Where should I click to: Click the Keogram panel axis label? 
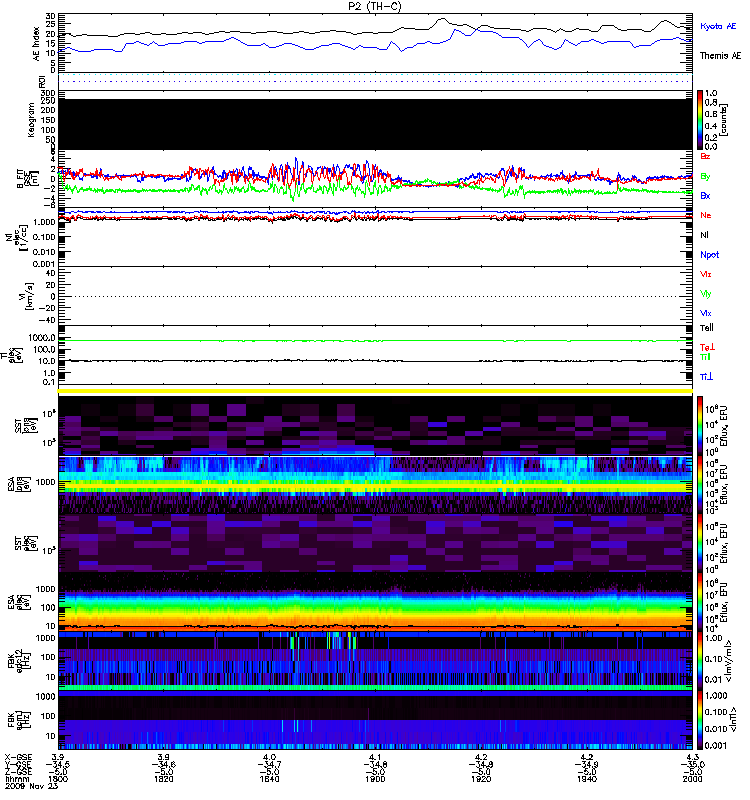[x=31, y=120]
